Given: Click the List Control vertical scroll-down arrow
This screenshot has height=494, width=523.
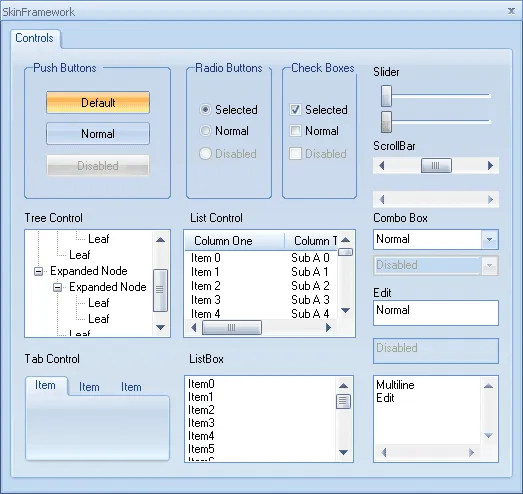Looking at the screenshot, I should [346, 310].
